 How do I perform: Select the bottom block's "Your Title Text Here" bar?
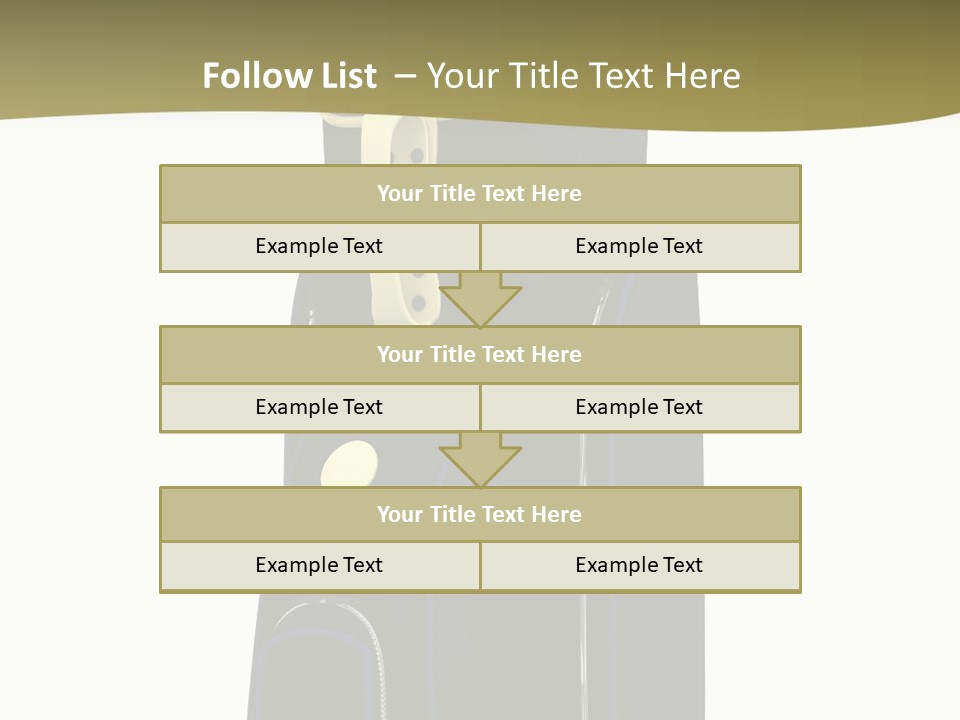coord(480,515)
